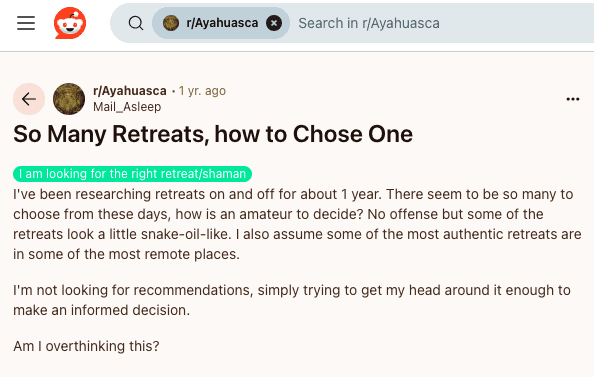
Task: Open Mail_Asleep's user profile
Action: (x=127, y=107)
